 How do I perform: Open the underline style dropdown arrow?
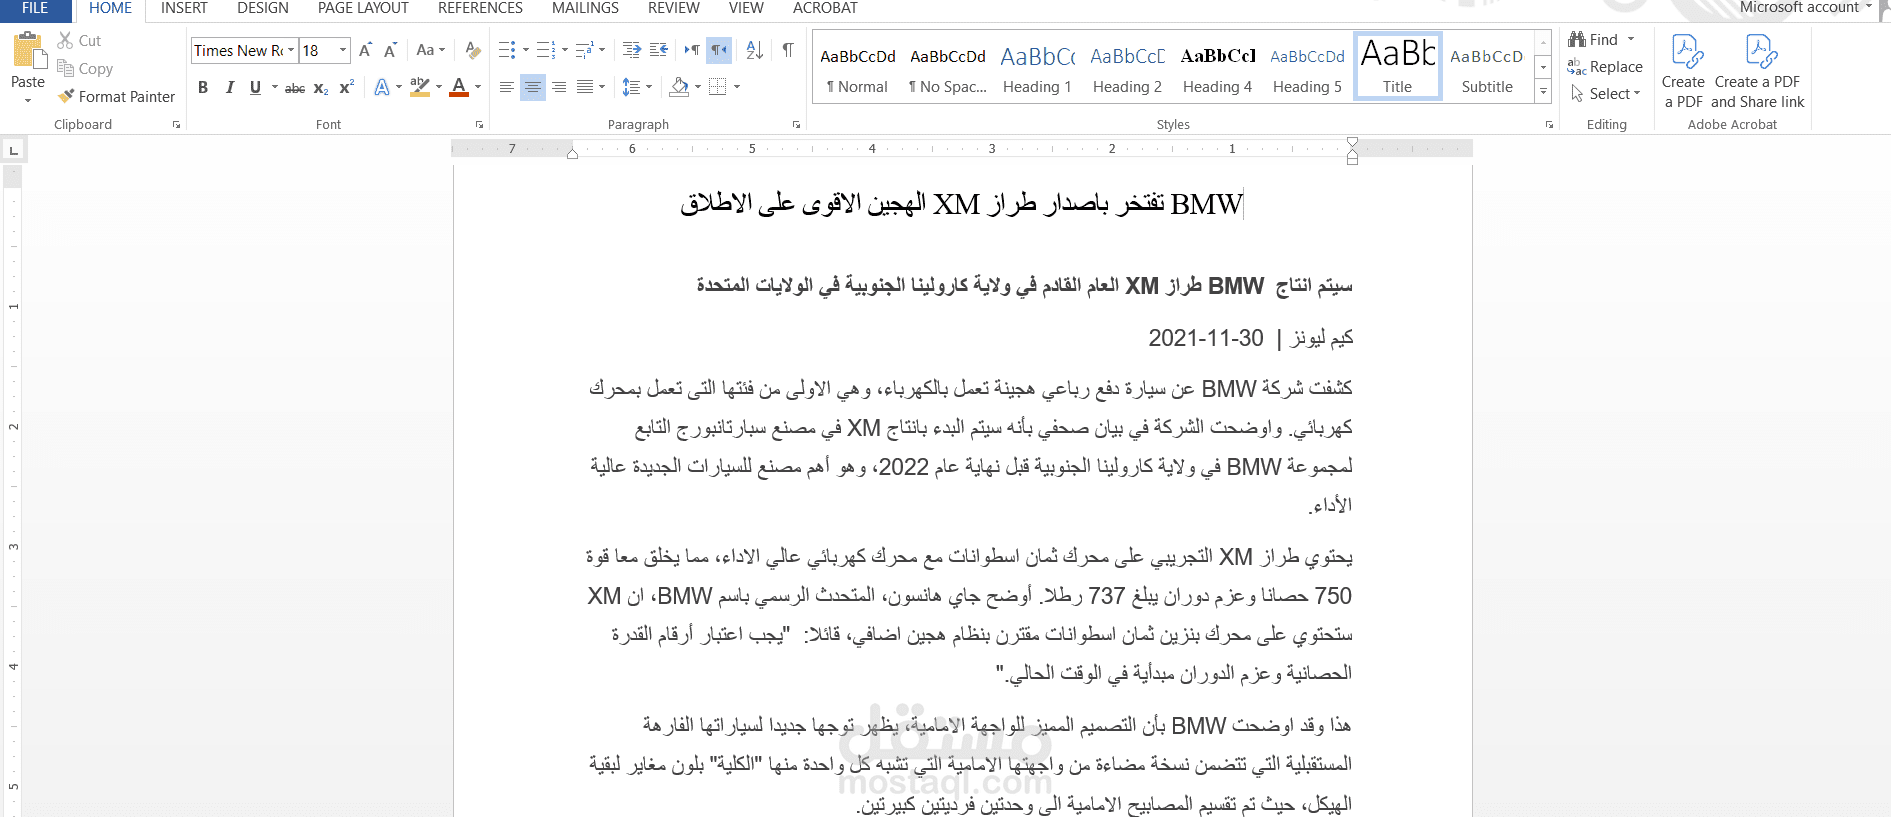[x=274, y=87]
